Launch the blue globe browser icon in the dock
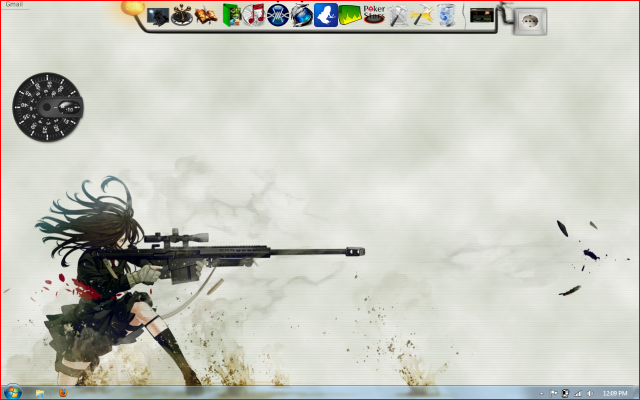The width and height of the screenshot is (640, 400). (x=302, y=15)
